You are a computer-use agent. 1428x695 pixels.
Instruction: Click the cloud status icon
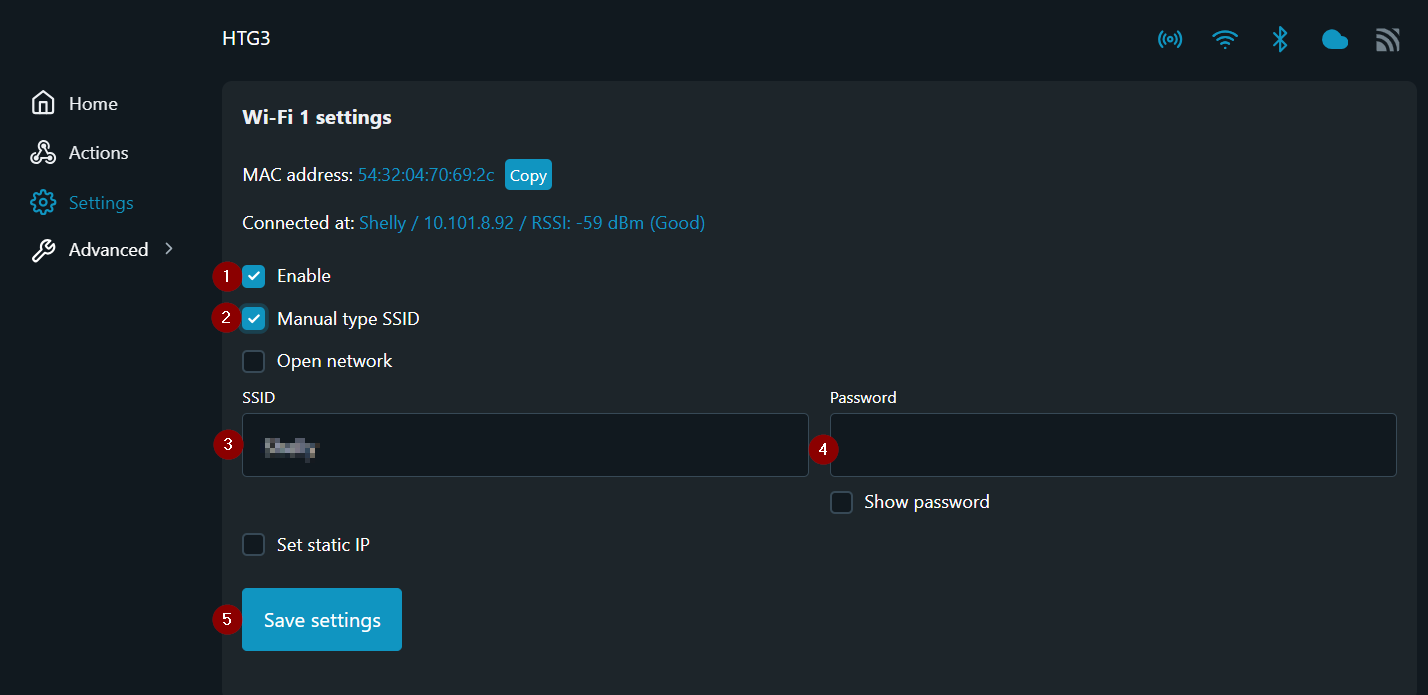[x=1335, y=40]
